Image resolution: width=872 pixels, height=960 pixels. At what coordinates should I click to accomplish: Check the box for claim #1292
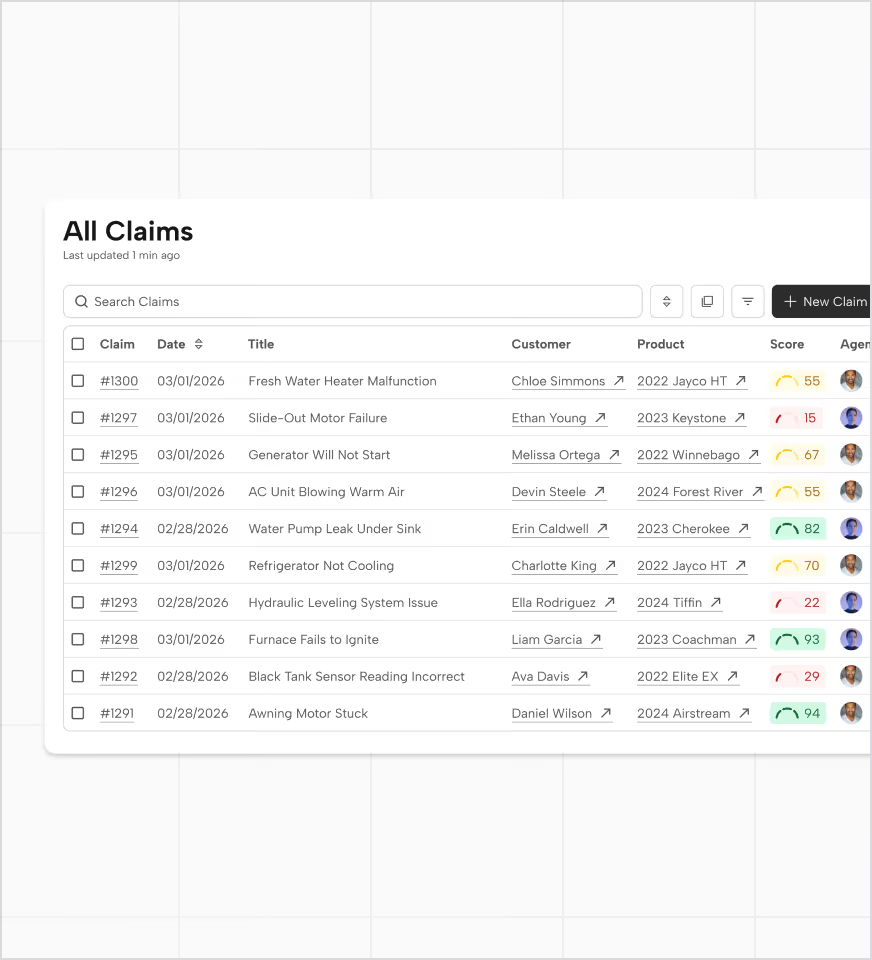(x=78, y=676)
